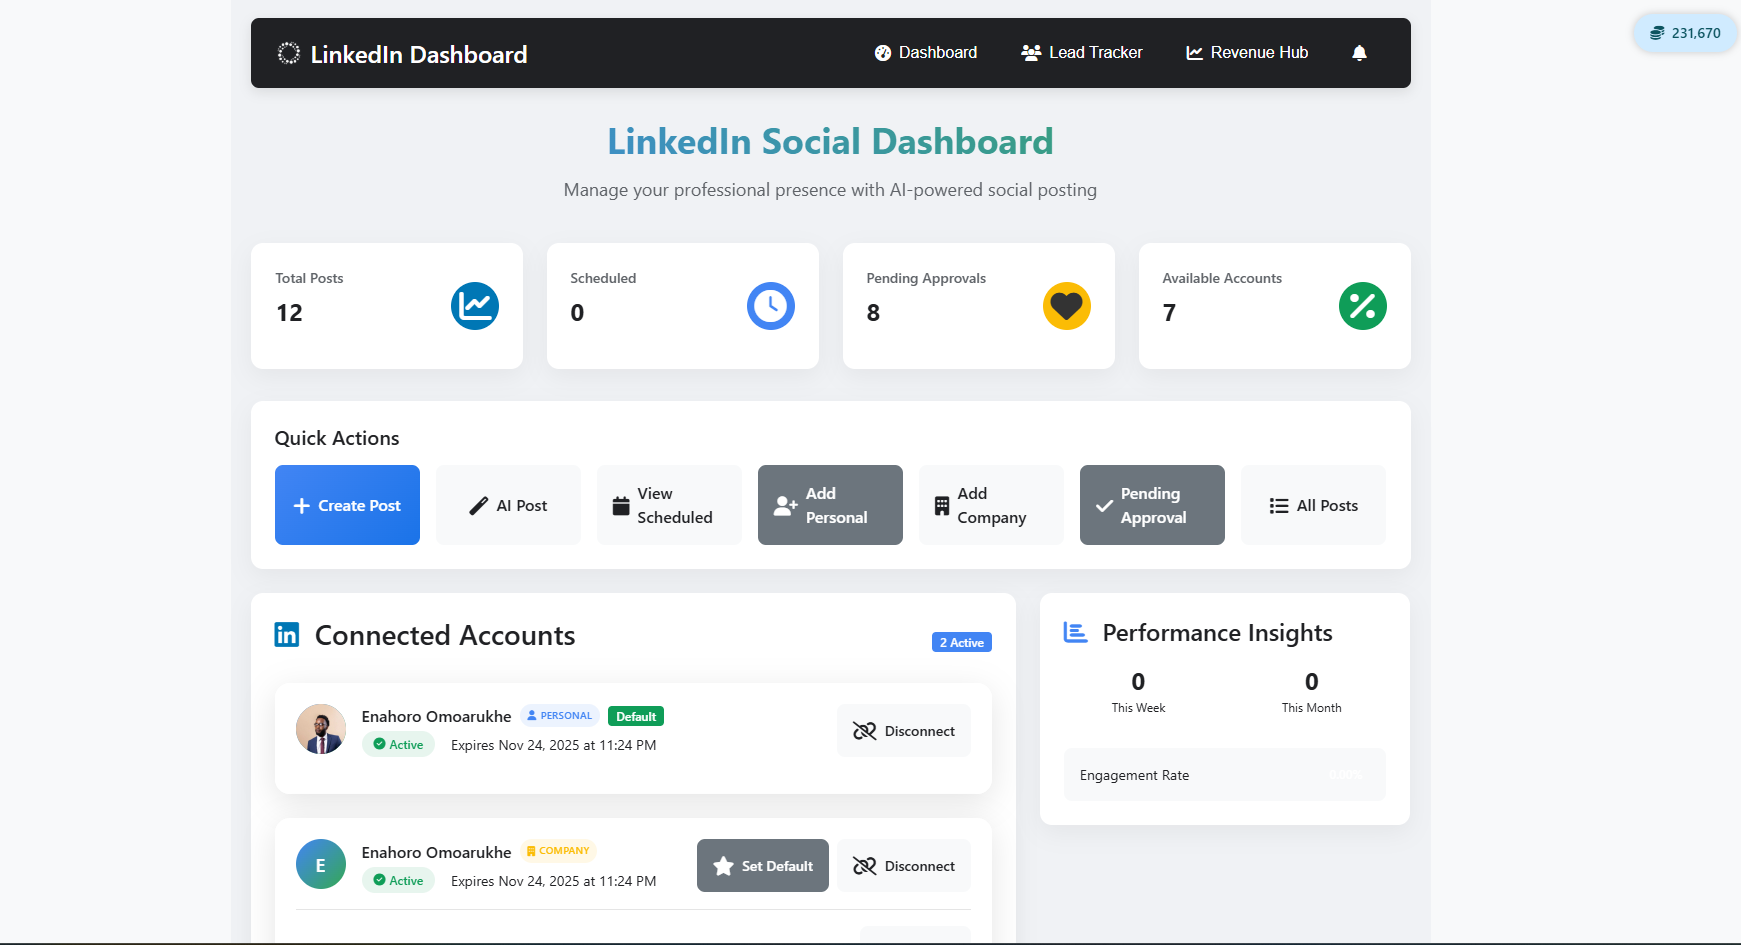The width and height of the screenshot is (1741, 945).
Task: Click Enahoro Omoarukhe personal profile photo
Action: pyautogui.click(x=321, y=729)
